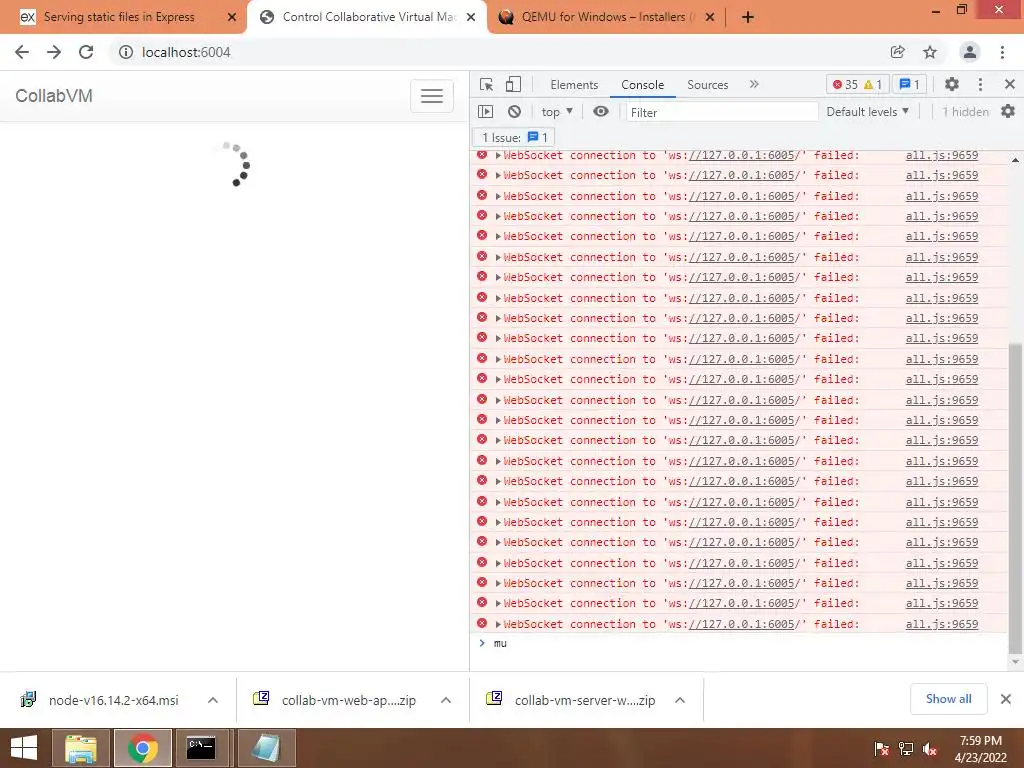Bookmark this tab with the star
The height and width of the screenshot is (768, 1024).
(x=930, y=52)
